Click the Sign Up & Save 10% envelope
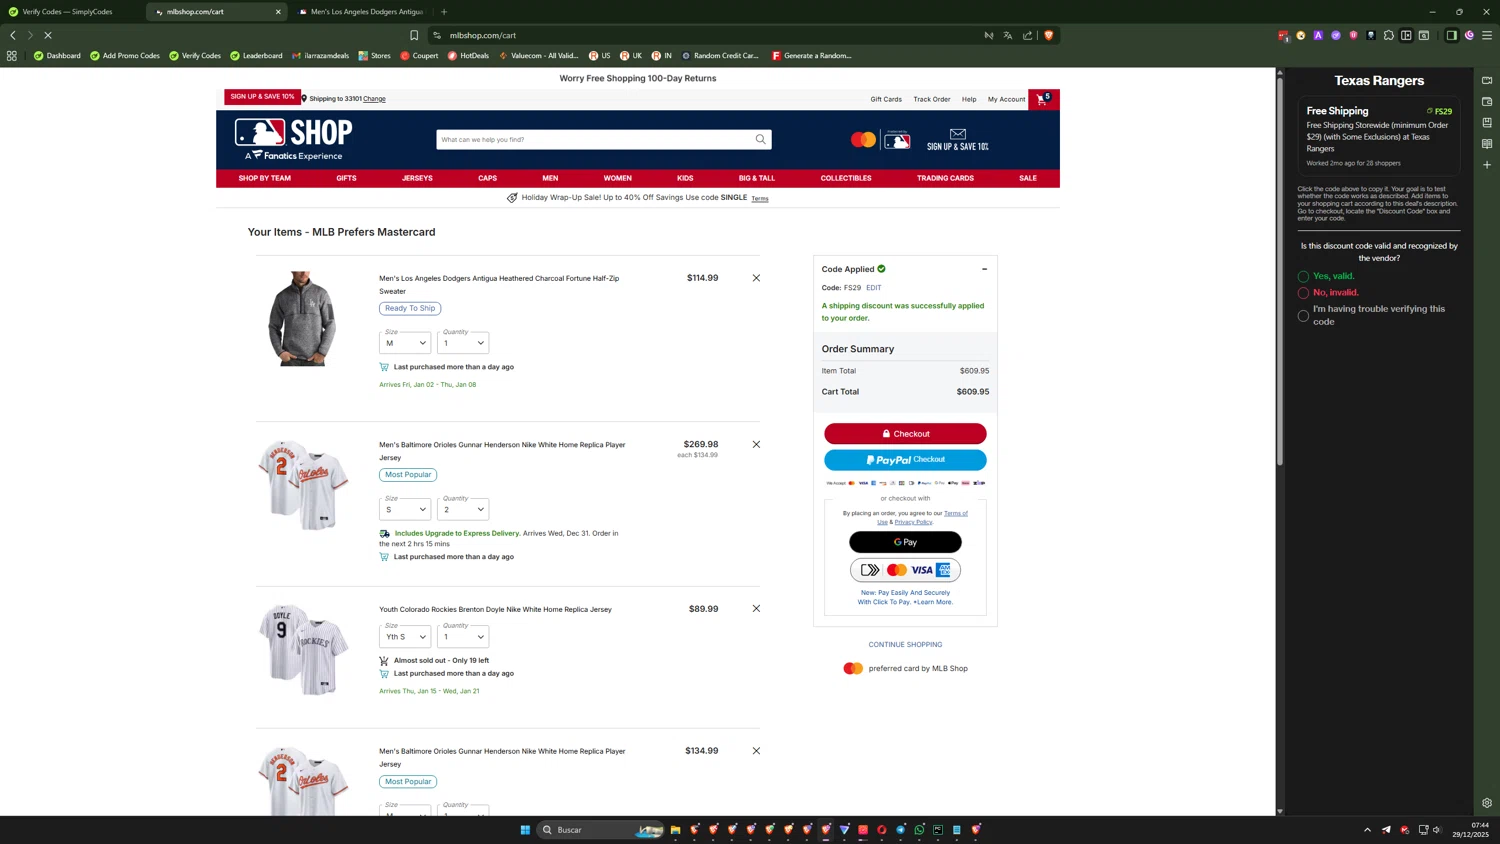The height and width of the screenshot is (844, 1500). pos(957,139)
